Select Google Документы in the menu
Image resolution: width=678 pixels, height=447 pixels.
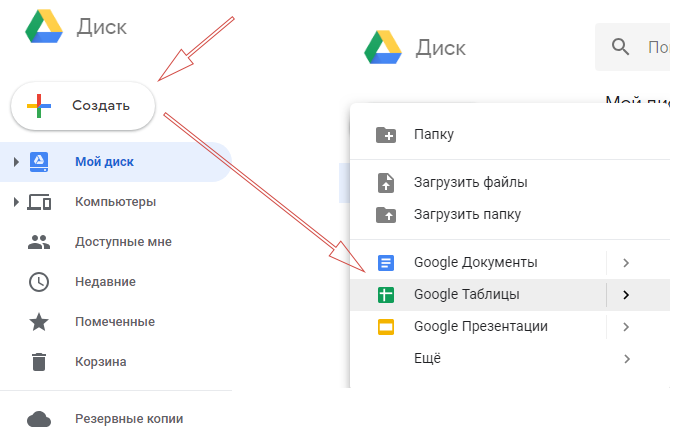pos(478,263)
